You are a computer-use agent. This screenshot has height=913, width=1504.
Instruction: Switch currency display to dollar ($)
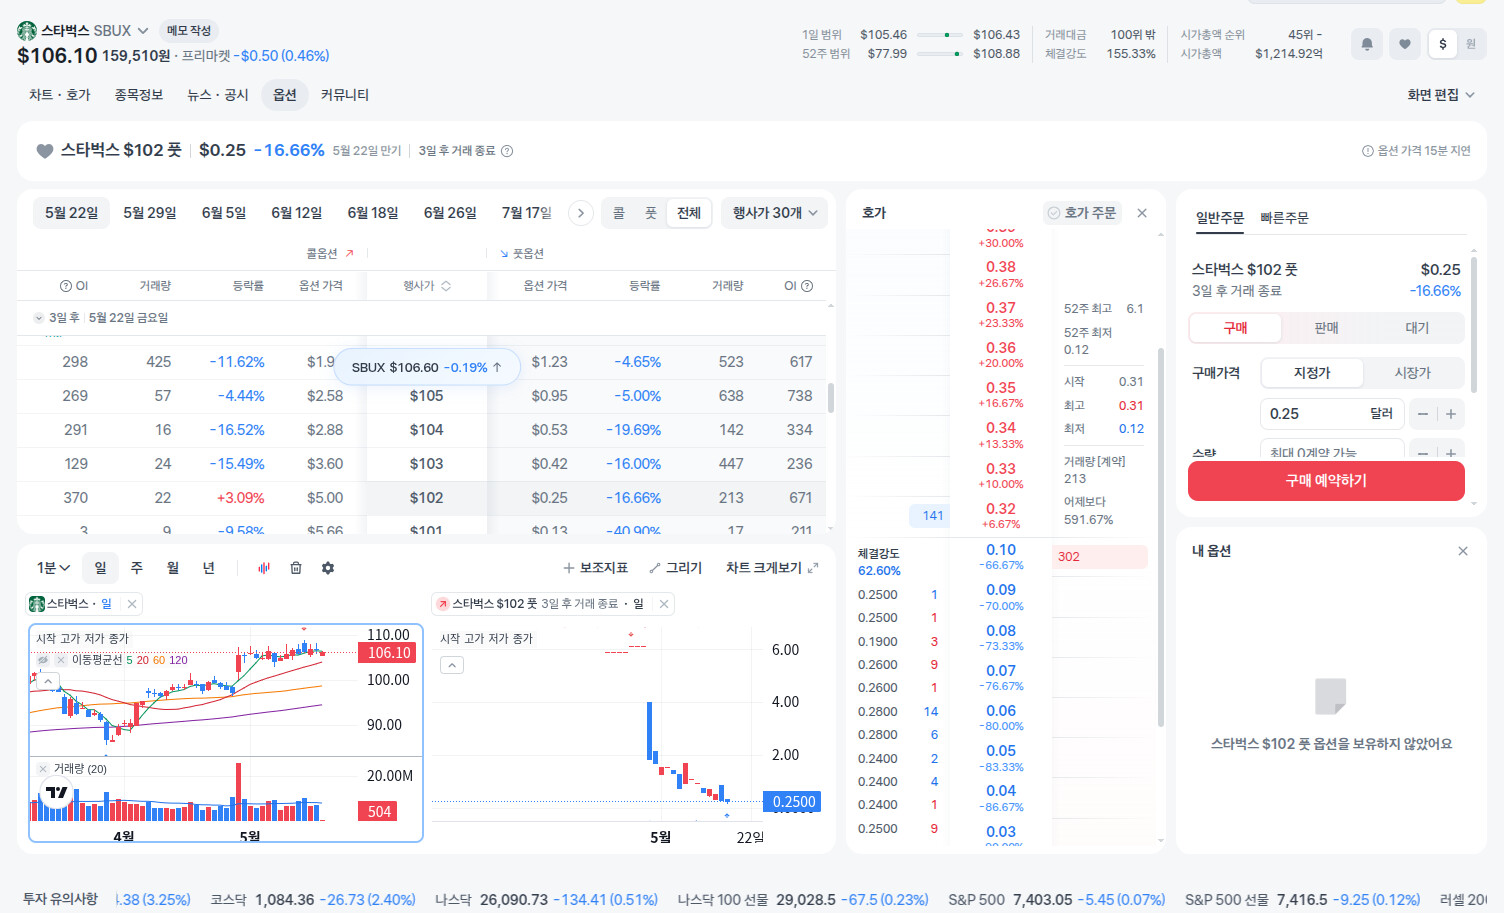point(1442,44)
